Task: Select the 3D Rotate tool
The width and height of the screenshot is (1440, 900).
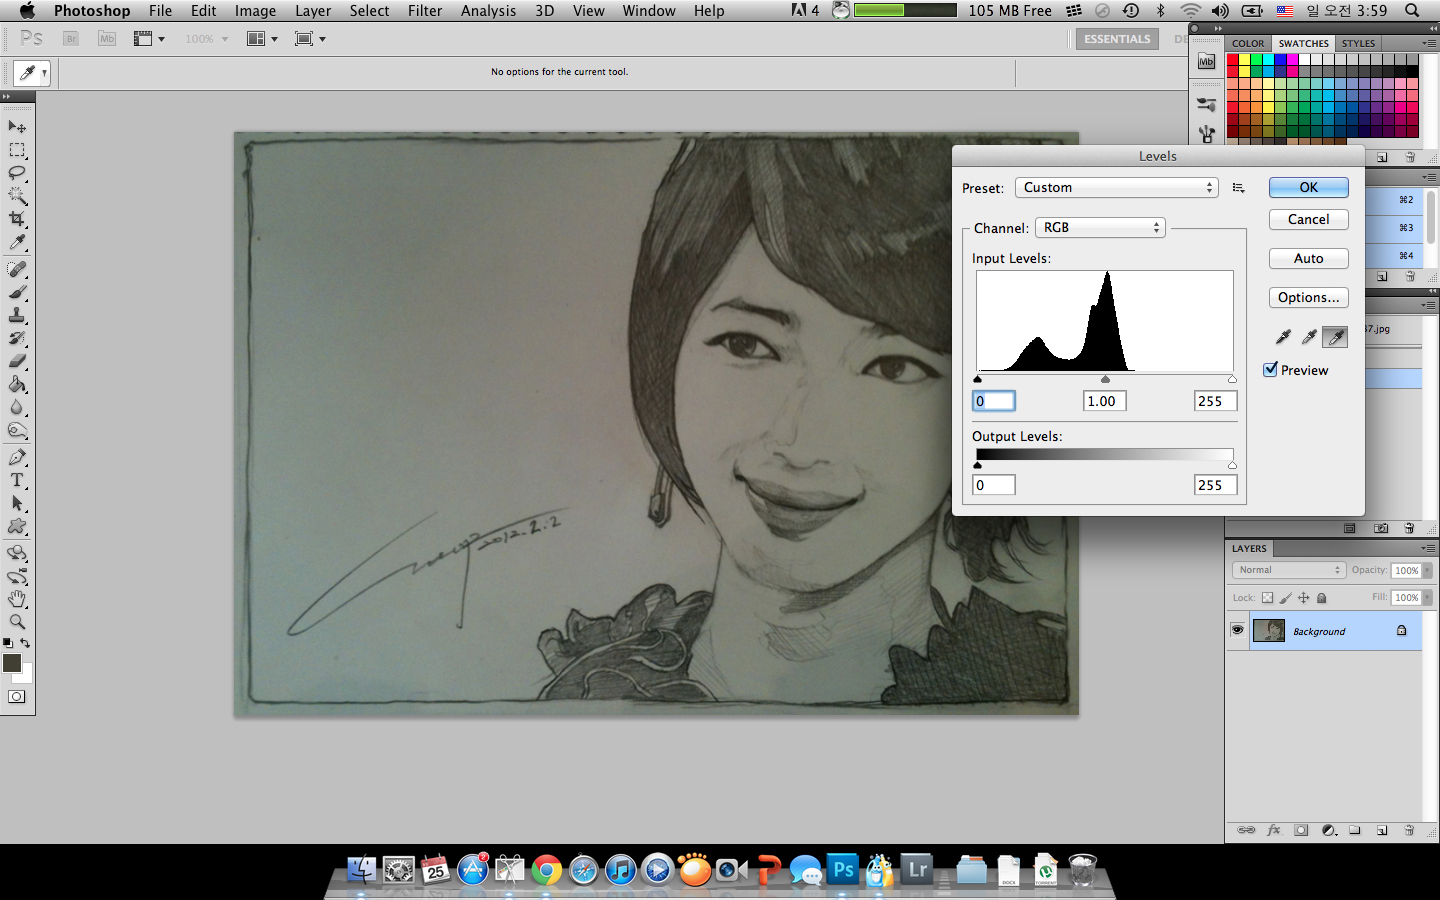Action: click(17, 553)
